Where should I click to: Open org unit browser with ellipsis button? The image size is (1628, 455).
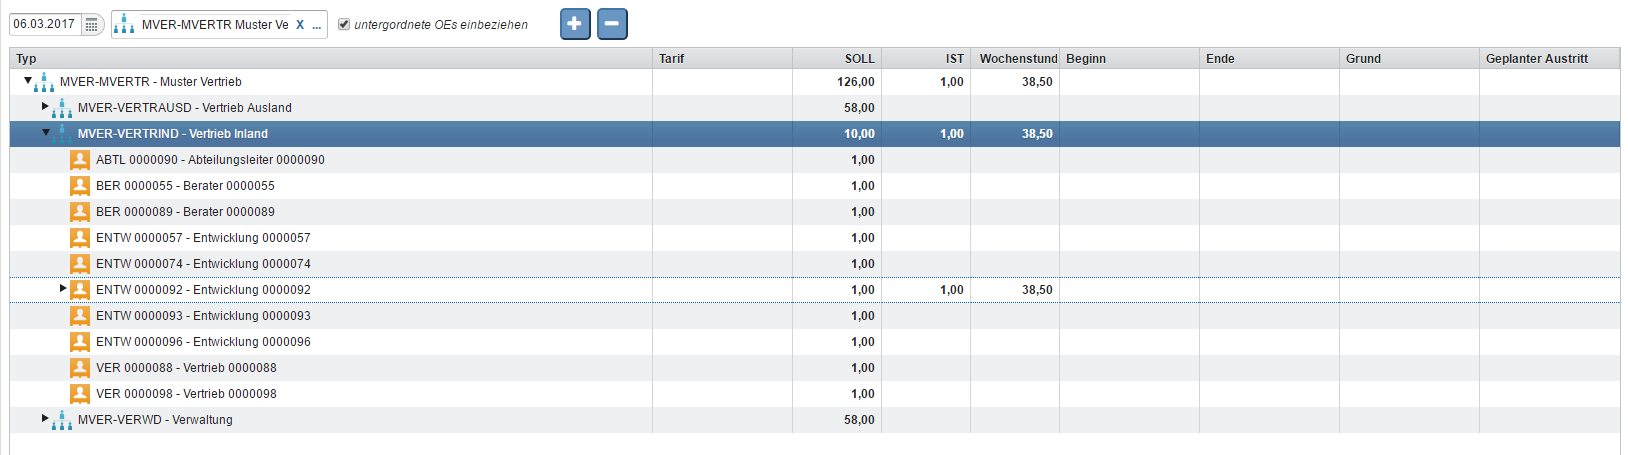click(317, 25)
